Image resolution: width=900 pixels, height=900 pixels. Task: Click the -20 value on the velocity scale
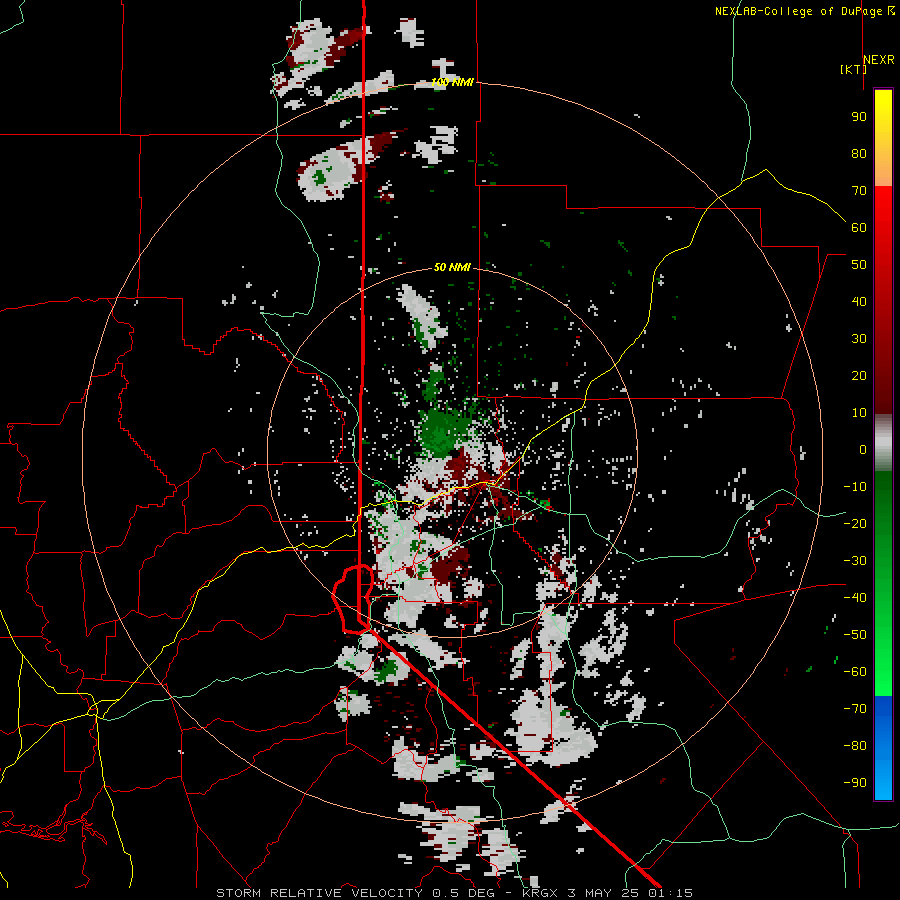pos(855,523)
